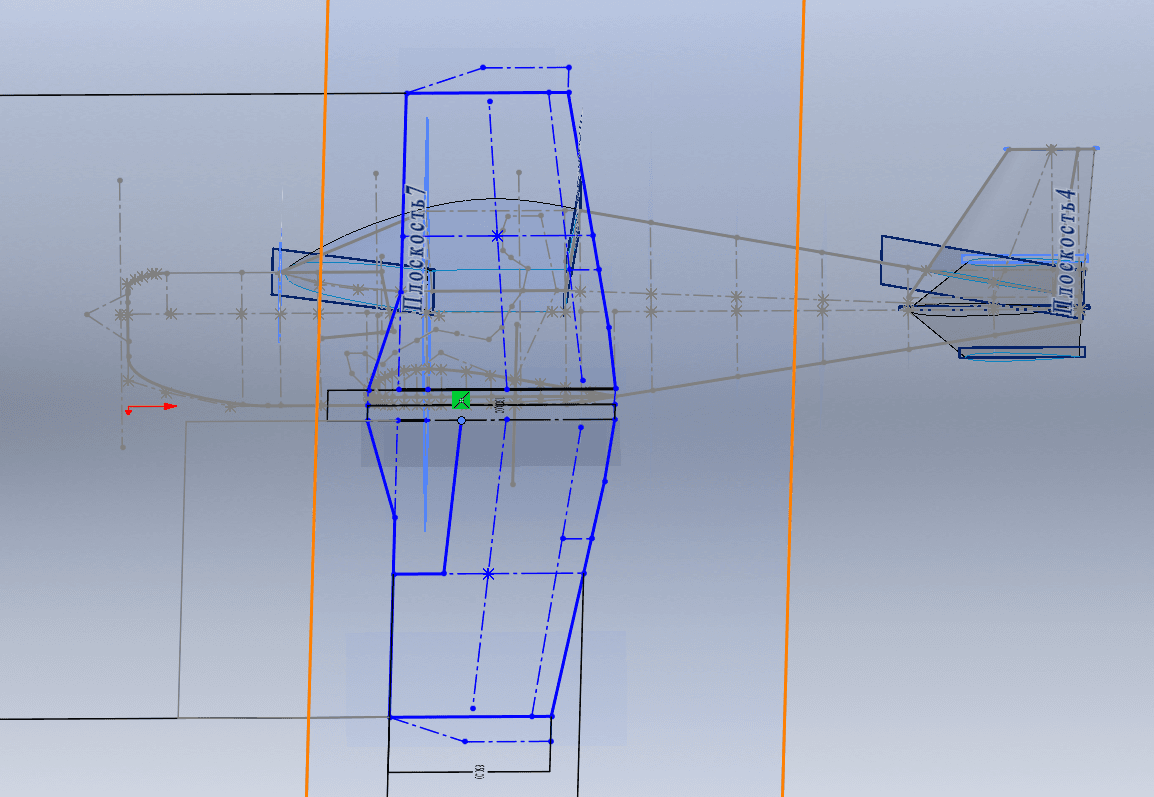Click the asterisk point atop the tail fin
This screenshot has height=797, width=1154.
[1051, 149]
